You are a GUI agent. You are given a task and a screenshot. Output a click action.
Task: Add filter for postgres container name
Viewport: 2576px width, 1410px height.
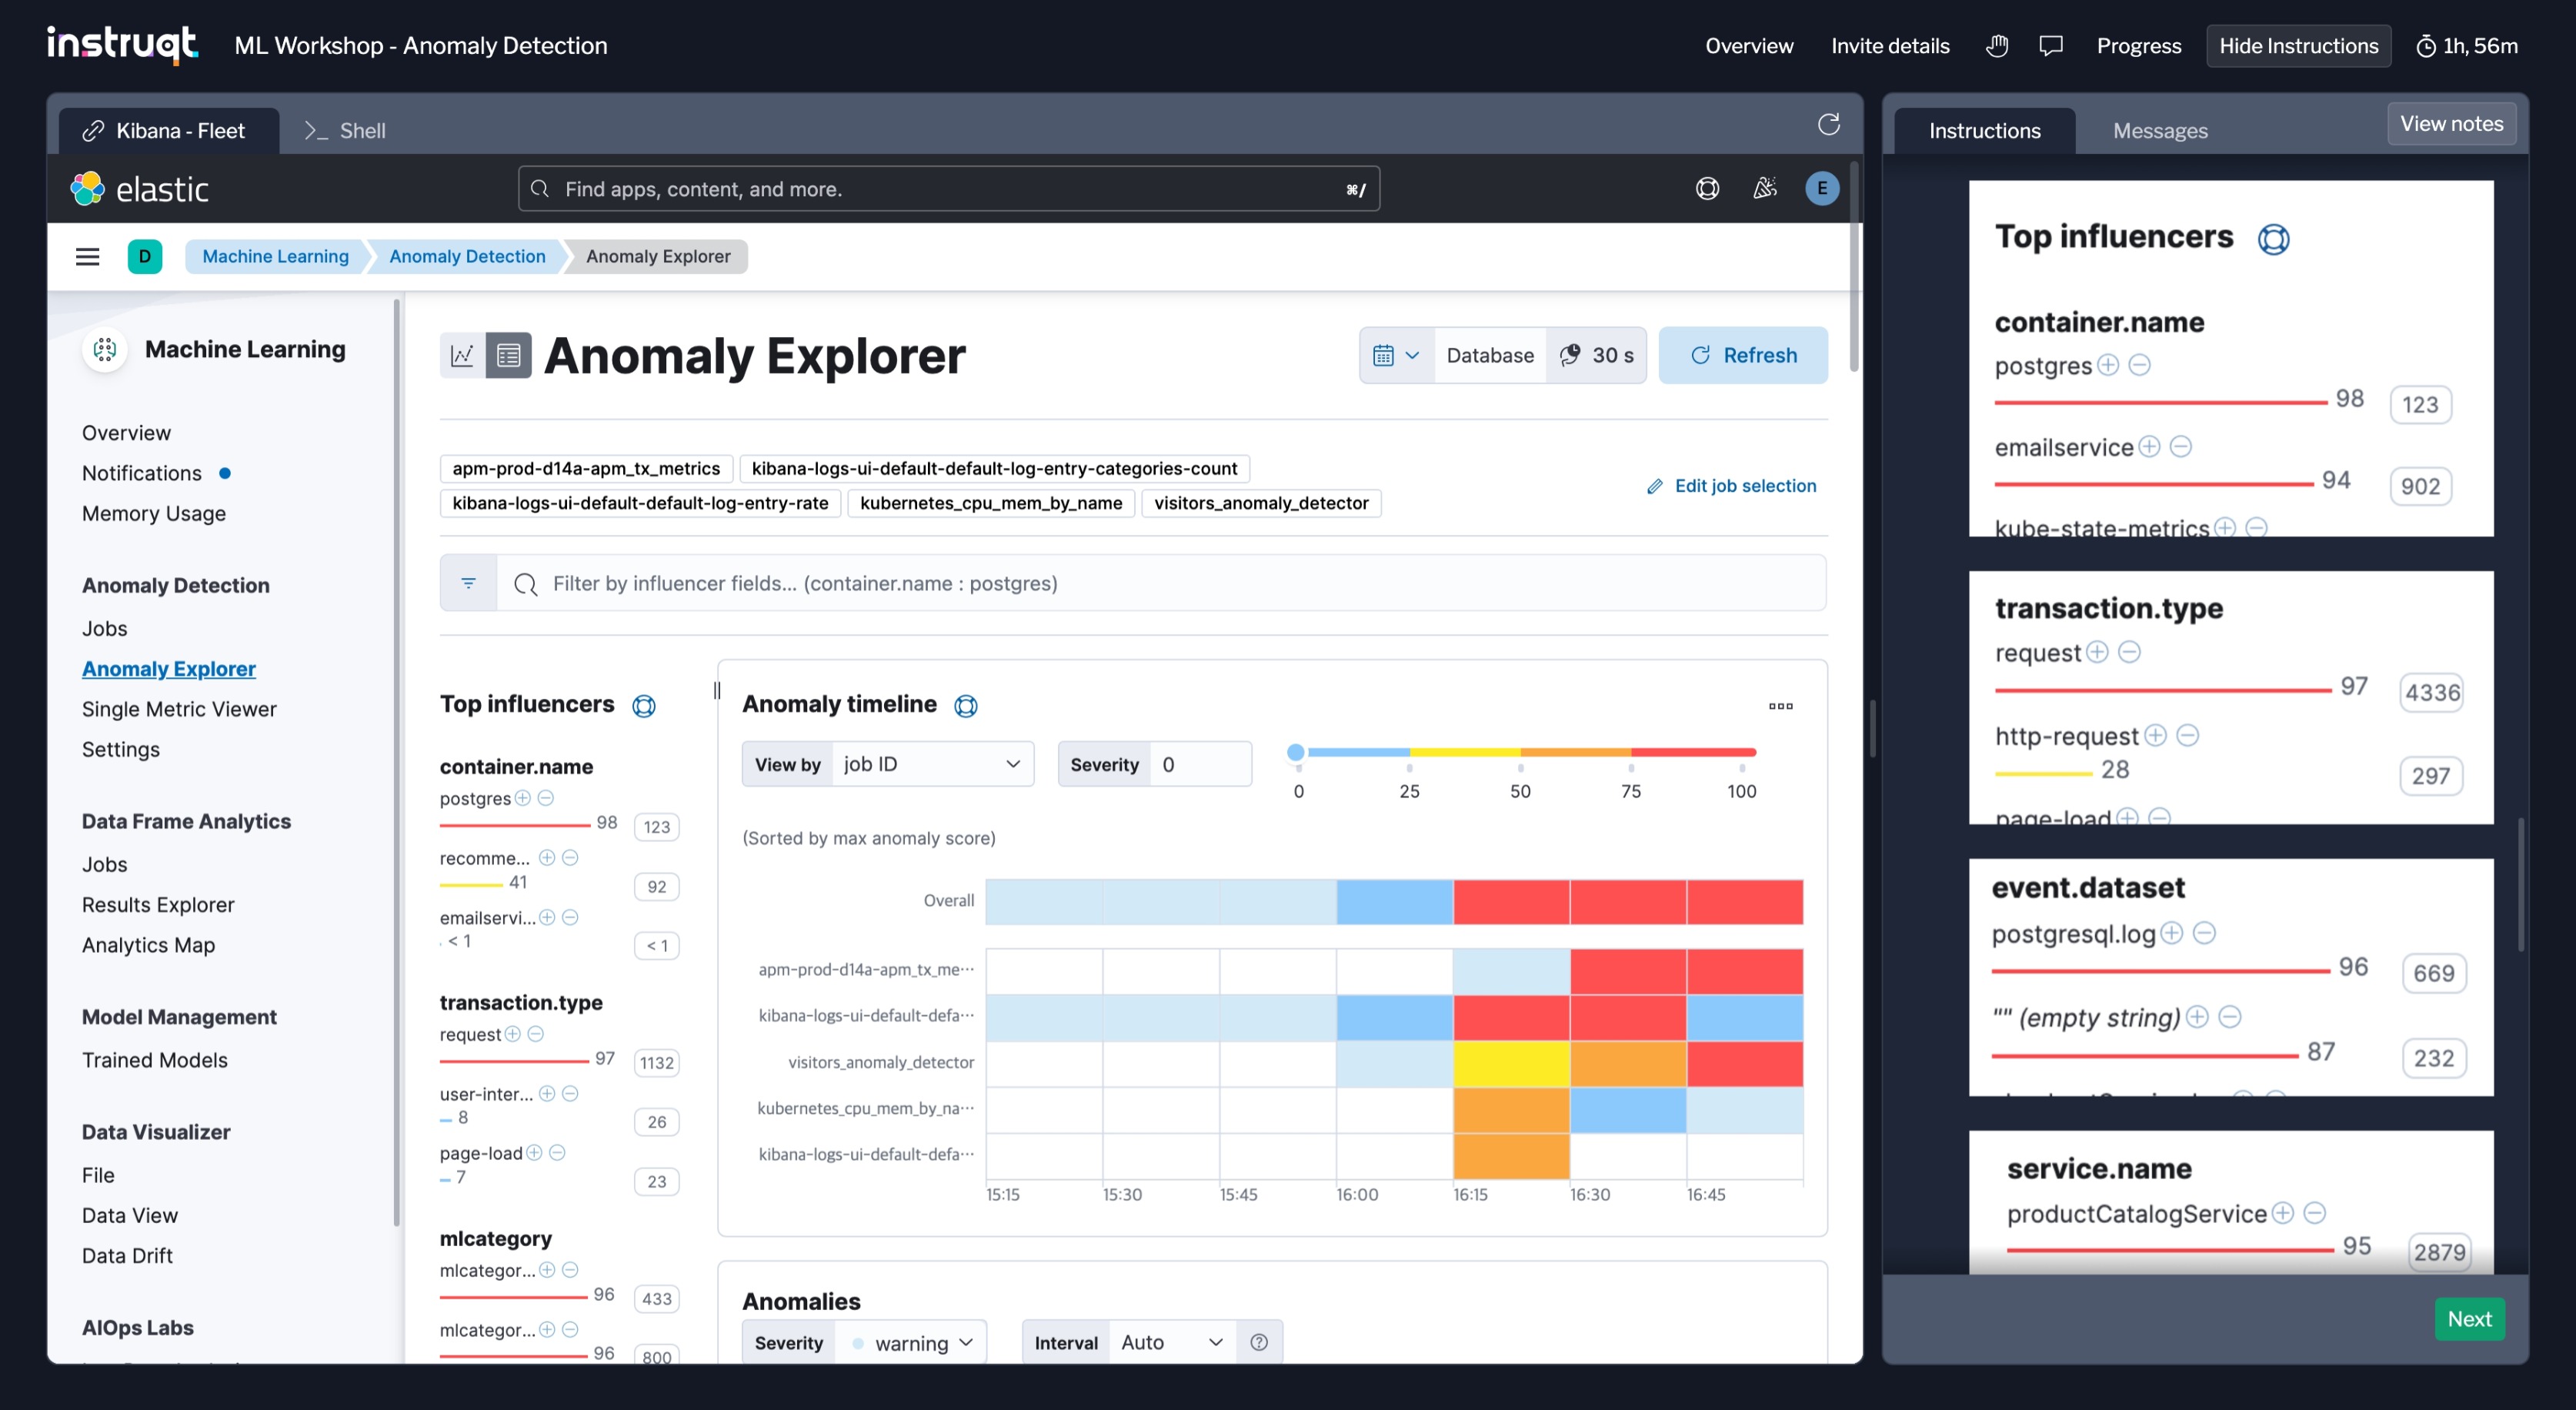[523, 798]
